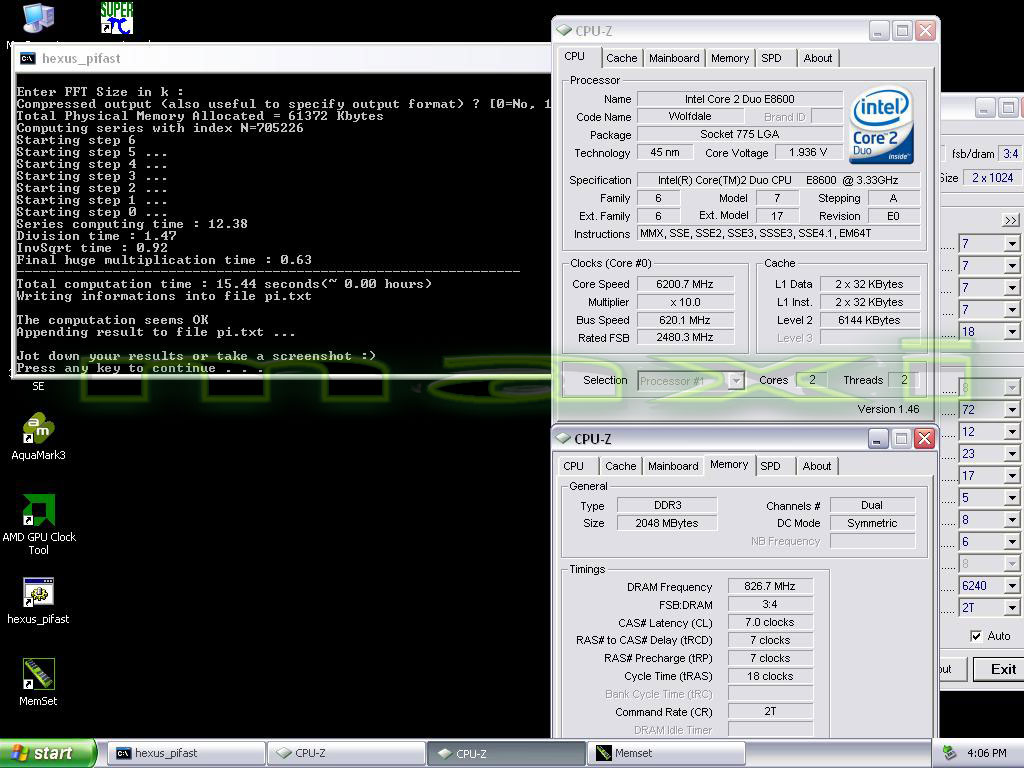Image resolution: width=1024 pixels, height=768 pixels.
Task: Click the Core Voltage value 1.936 V
Action: (808, 152)
